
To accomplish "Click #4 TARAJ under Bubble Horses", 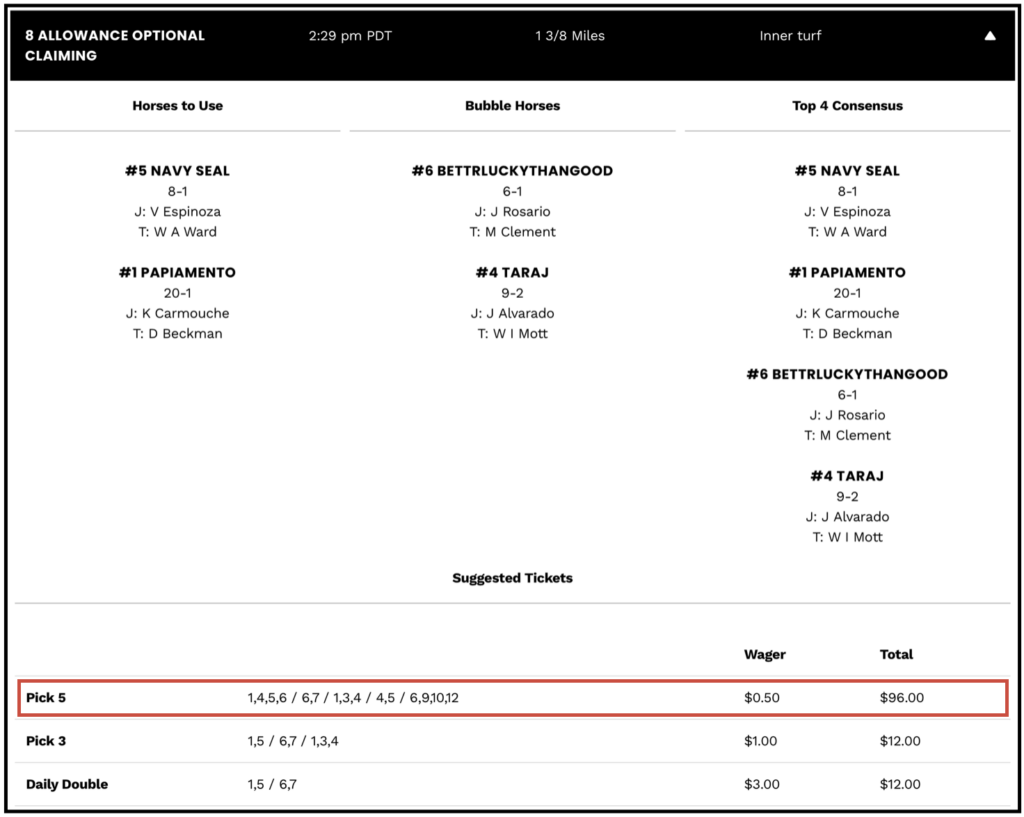I will click(x=513, y=273).
